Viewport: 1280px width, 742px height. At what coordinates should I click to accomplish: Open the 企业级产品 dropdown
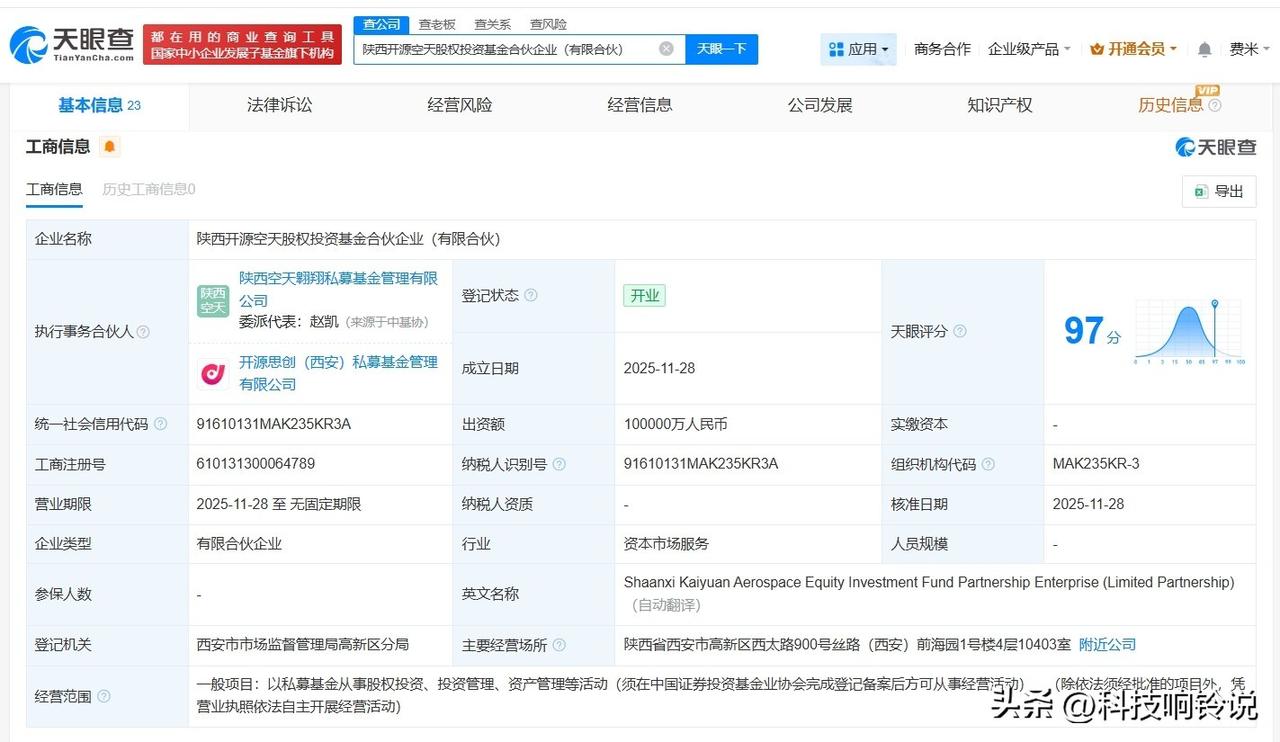(x=1025, y=48)
